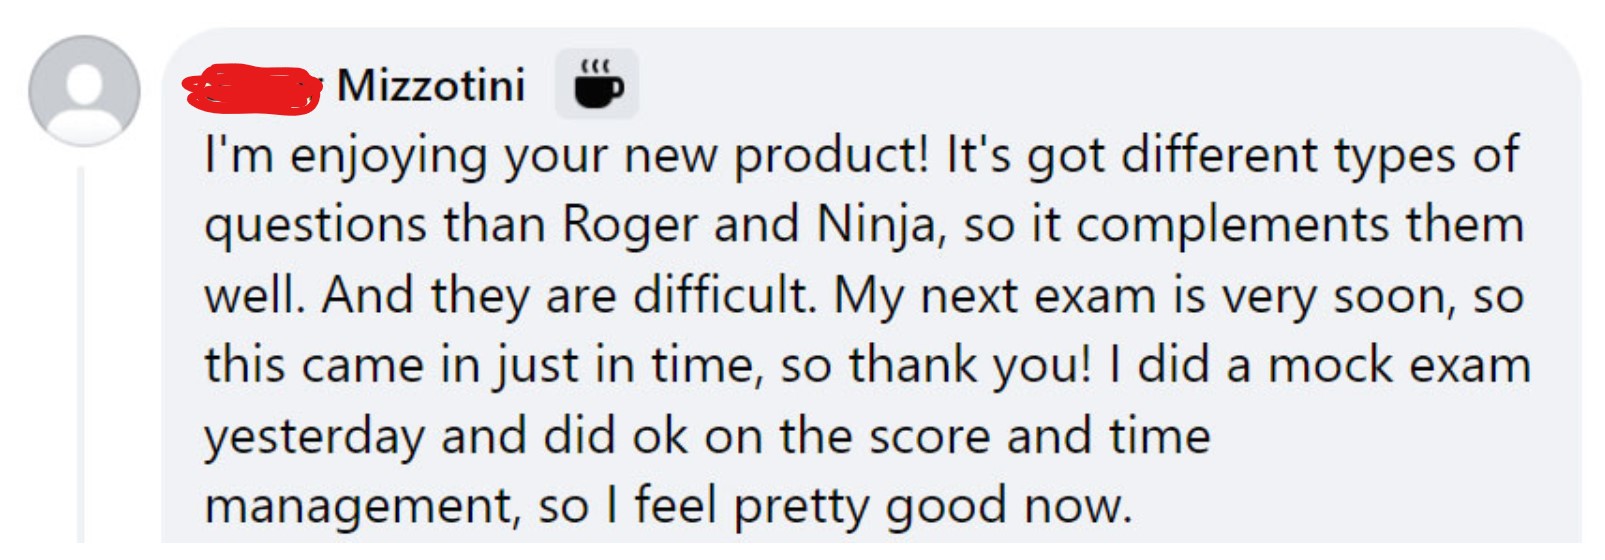This screenshot has height=560, width=1605.
Task: Click the coffee cup badge icon
Action: tap(597, 84)
